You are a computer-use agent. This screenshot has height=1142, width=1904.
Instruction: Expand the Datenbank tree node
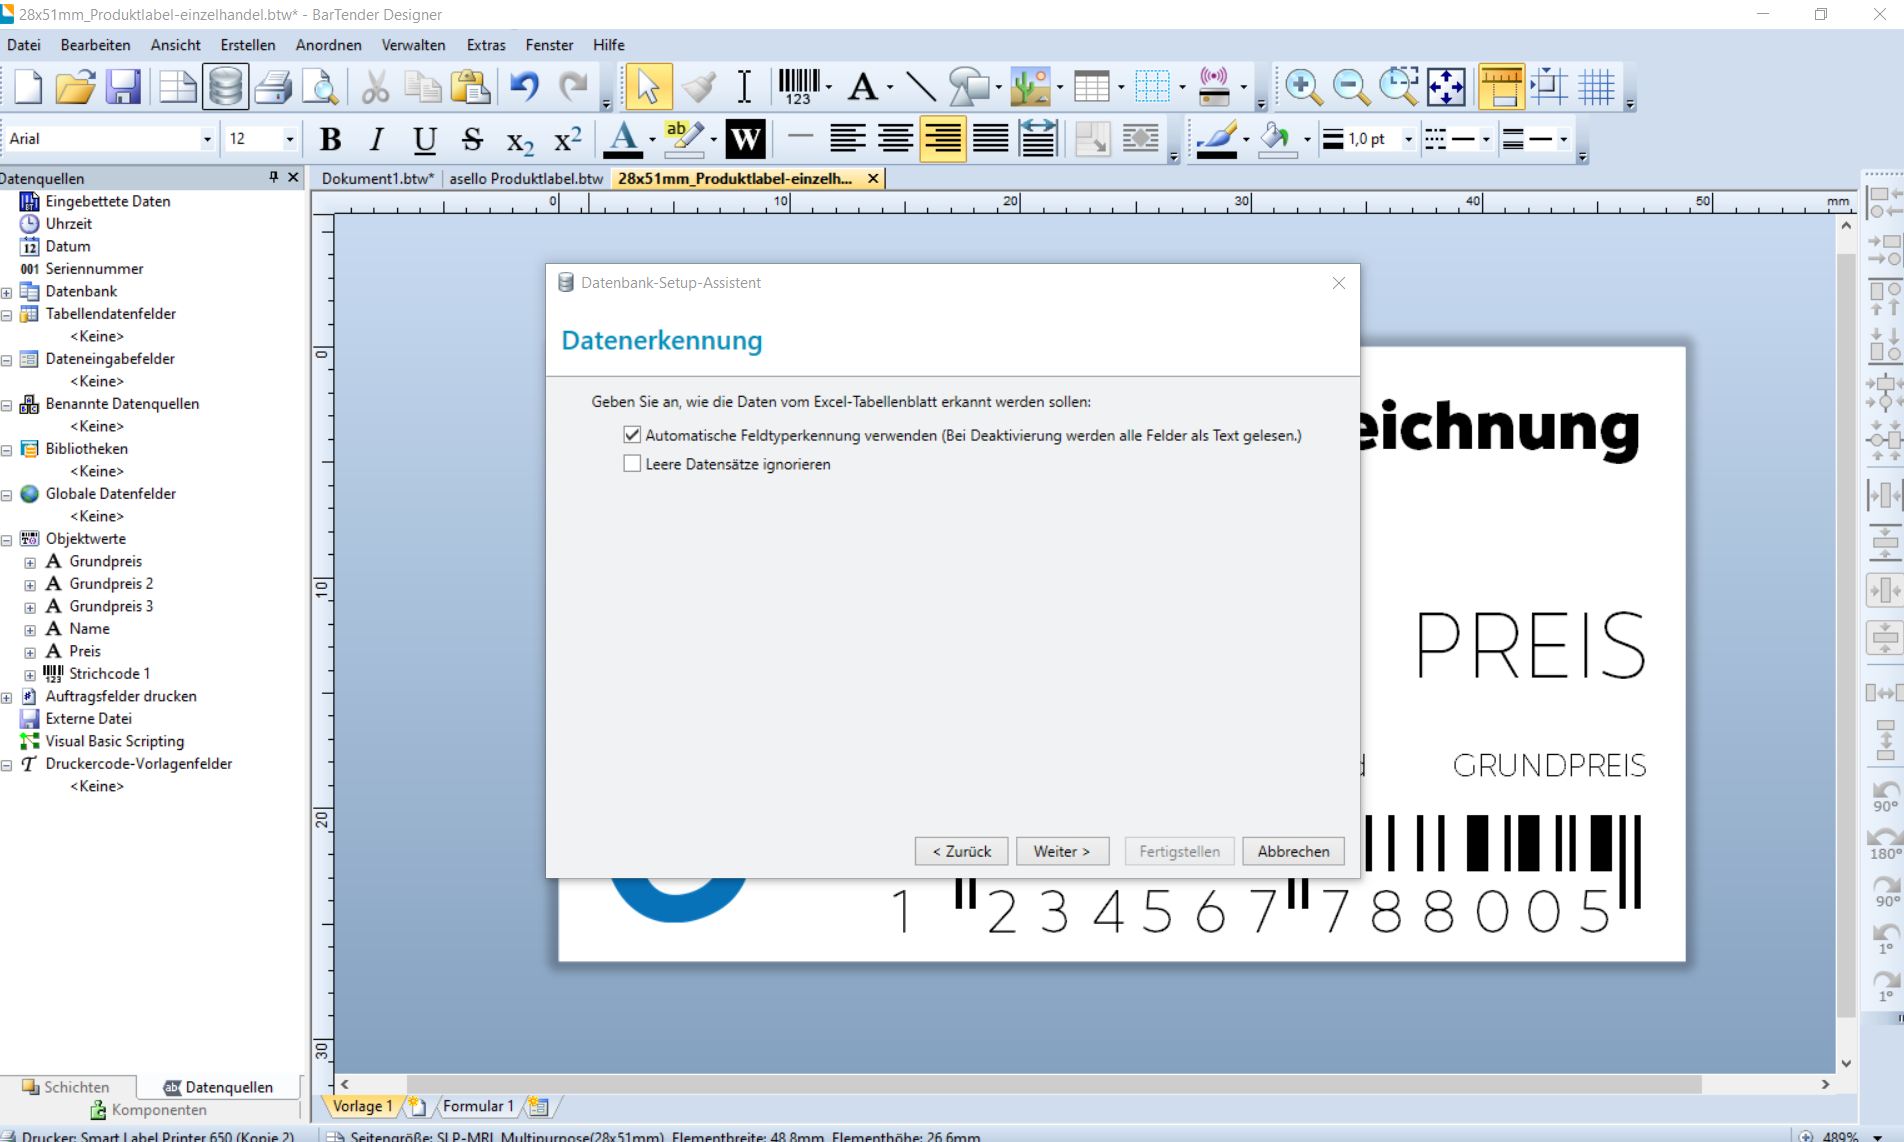click(7, 292)
